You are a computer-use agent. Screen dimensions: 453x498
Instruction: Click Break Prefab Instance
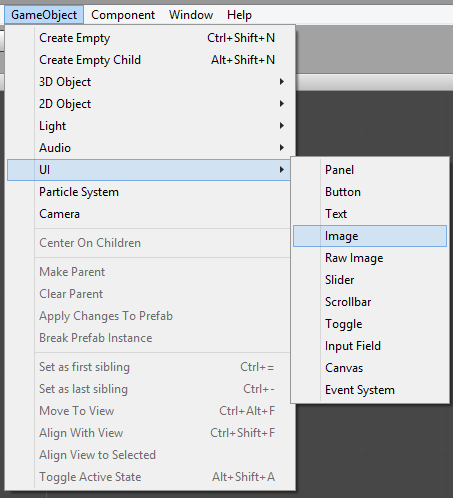[149, 338]
